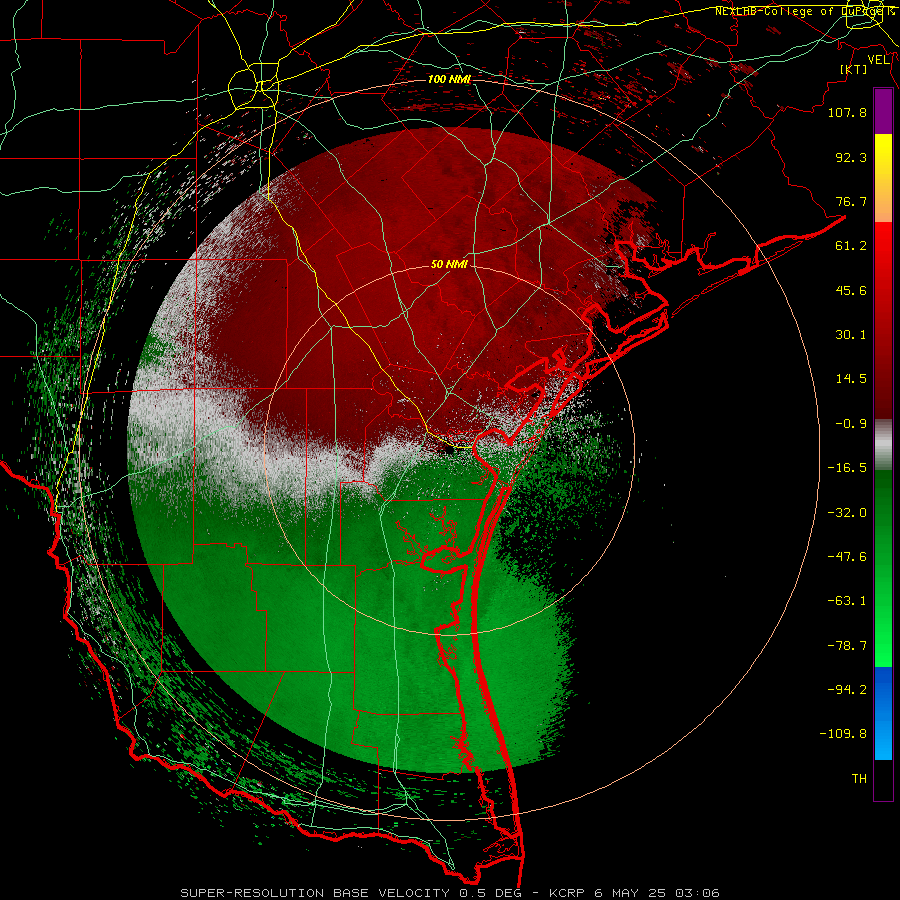
Task: Select the 92.3 value on velocity scale
Action: pos(851,157)
